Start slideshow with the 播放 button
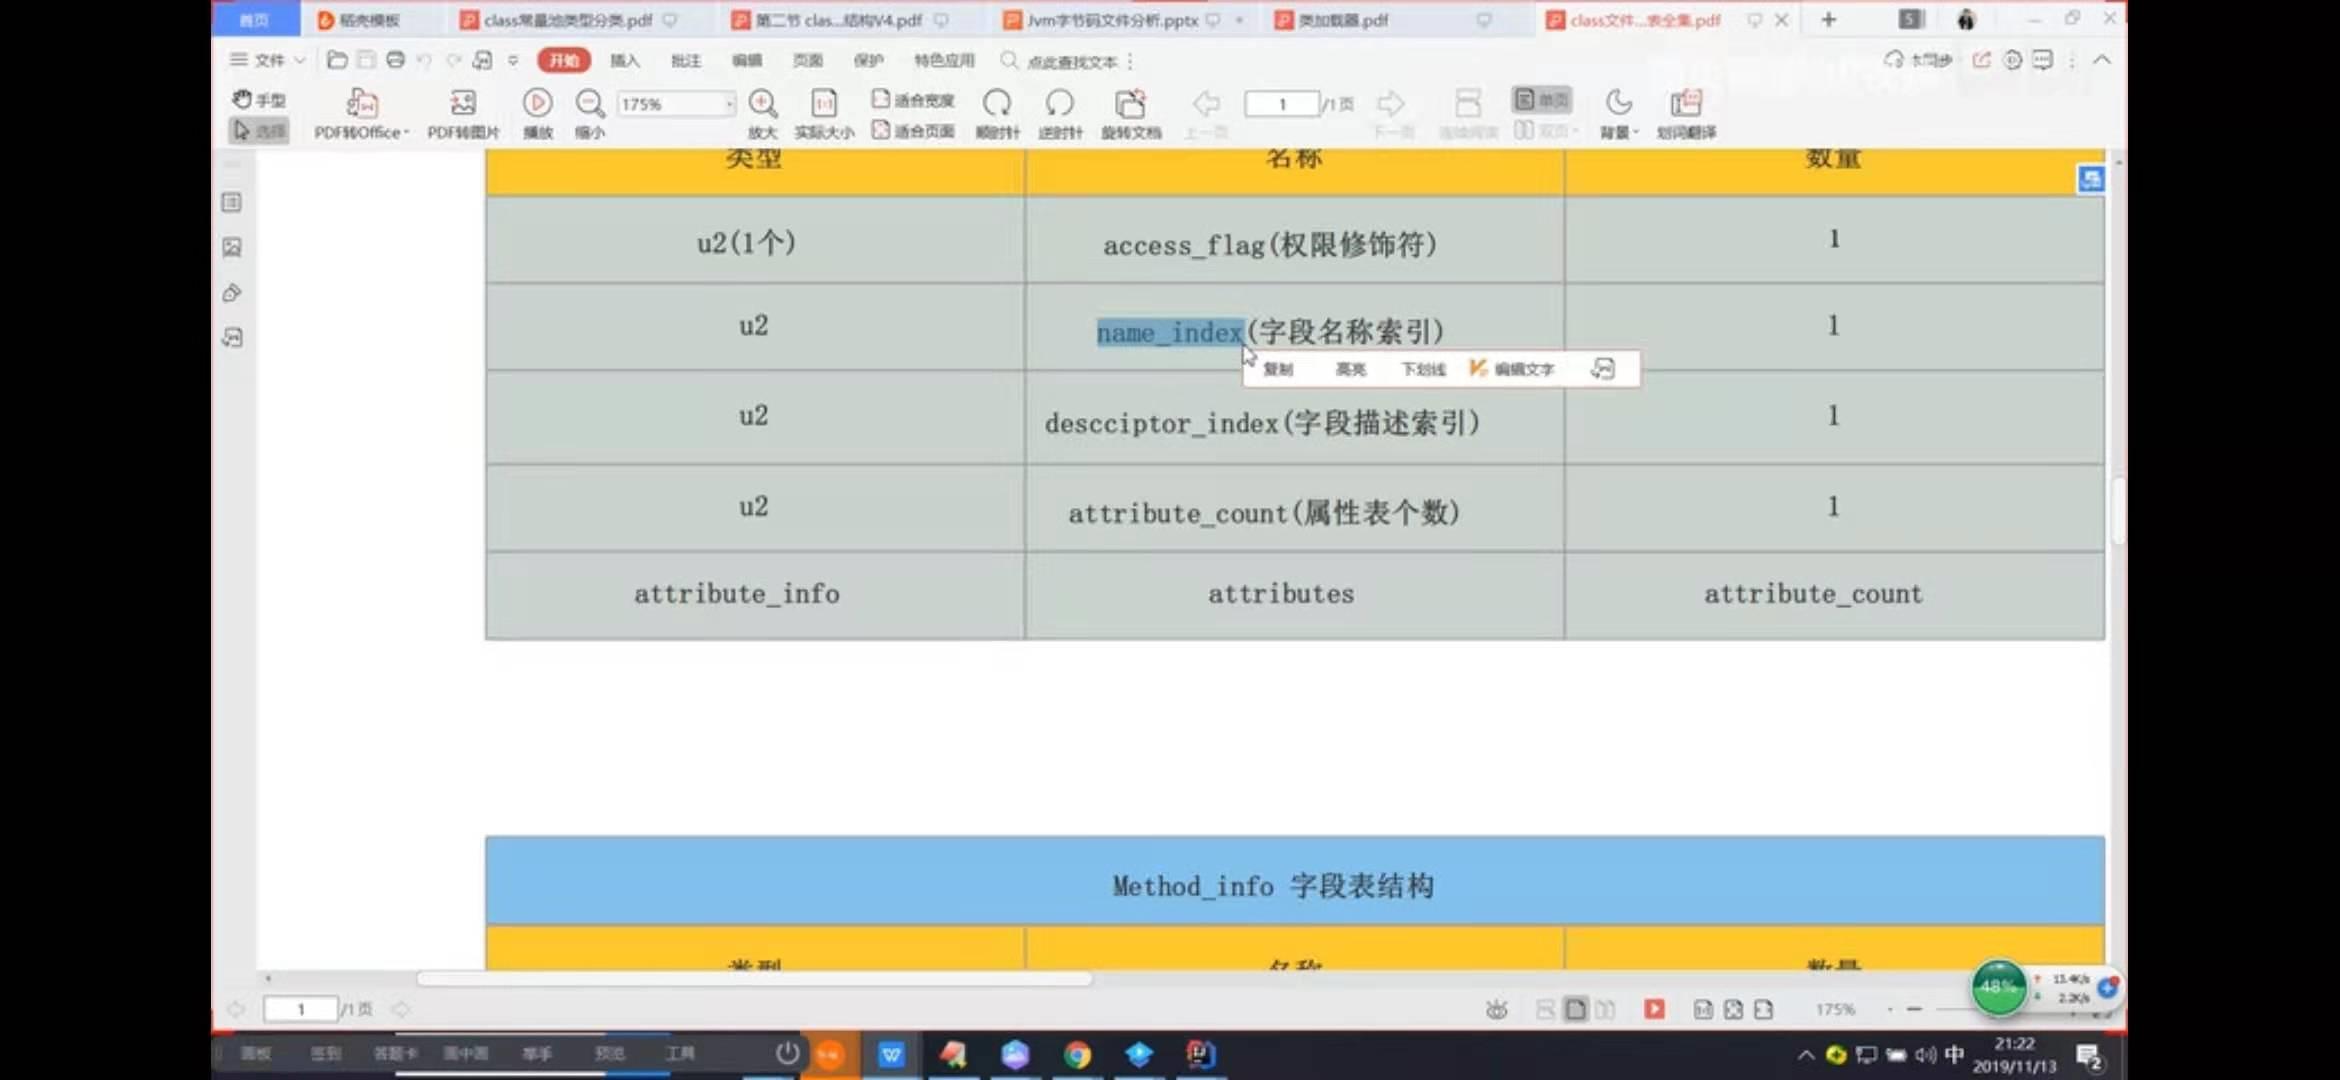Screen dimensions: 2340x1080 [x=538, y=115]
